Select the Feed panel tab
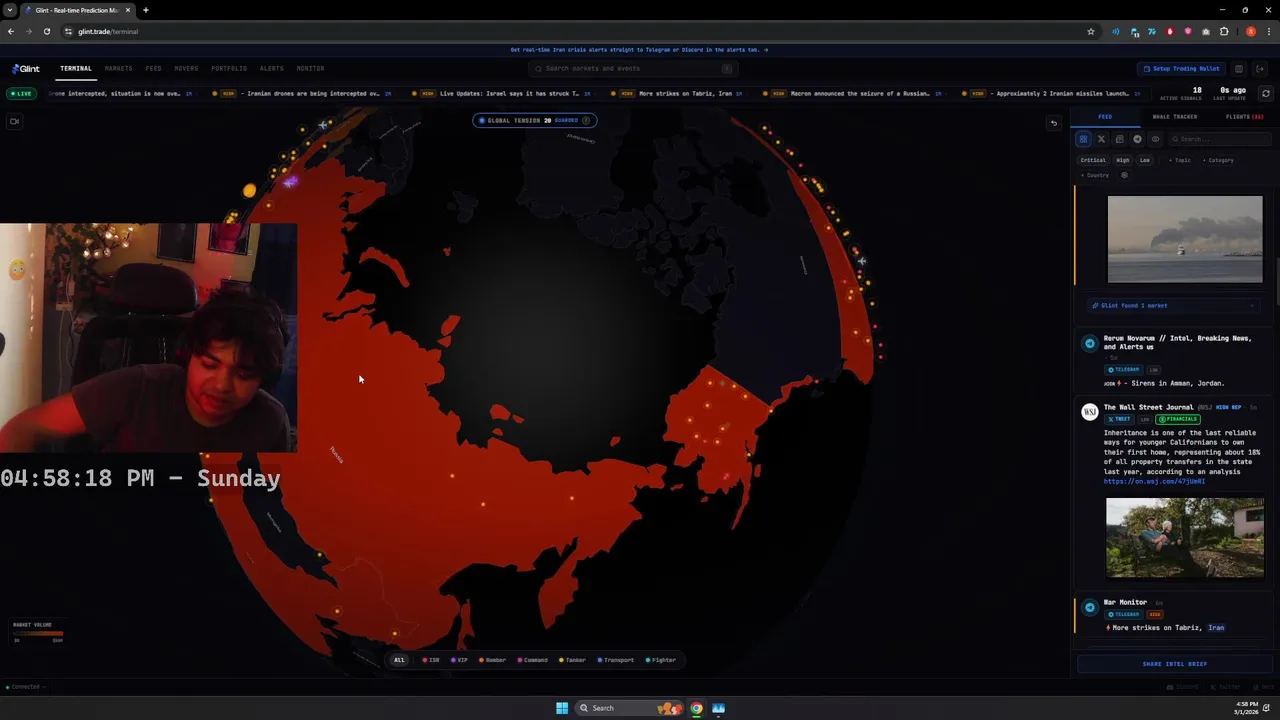The width and height of the screenshot is (1280, 720). tap(1105, 117)
